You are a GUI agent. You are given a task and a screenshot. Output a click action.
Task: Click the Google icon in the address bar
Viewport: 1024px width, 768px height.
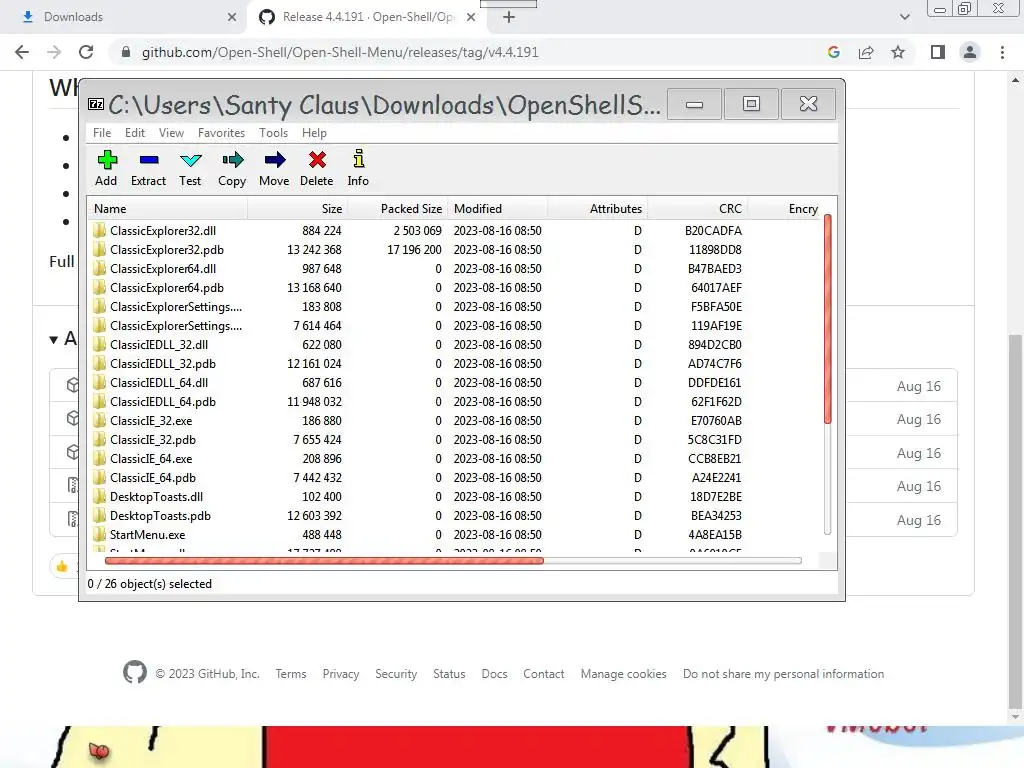[x=833, y=52]
